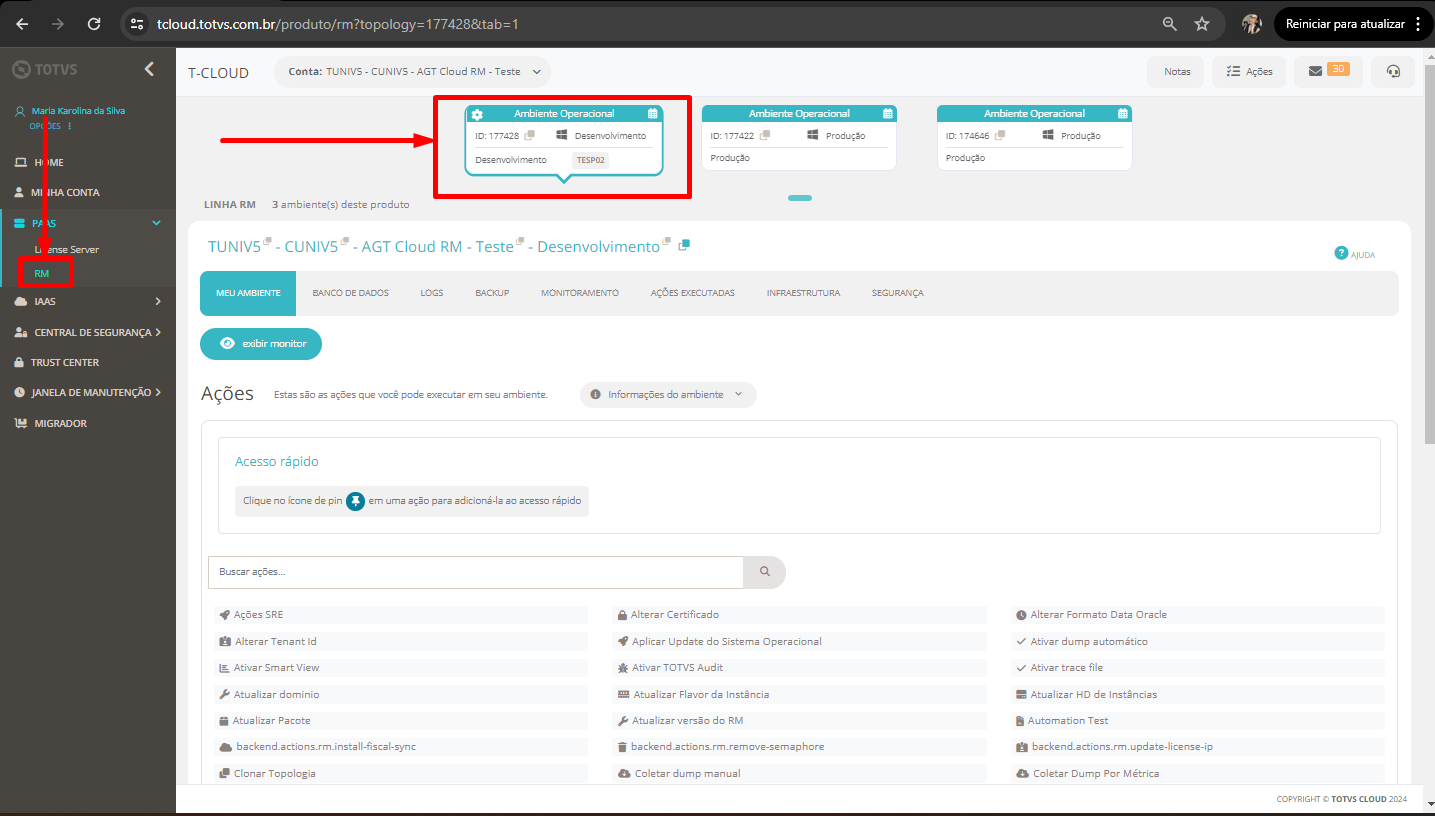1435x816 pixels.
Task: Click the browser back arrow
Action: (x=22, y=23)
